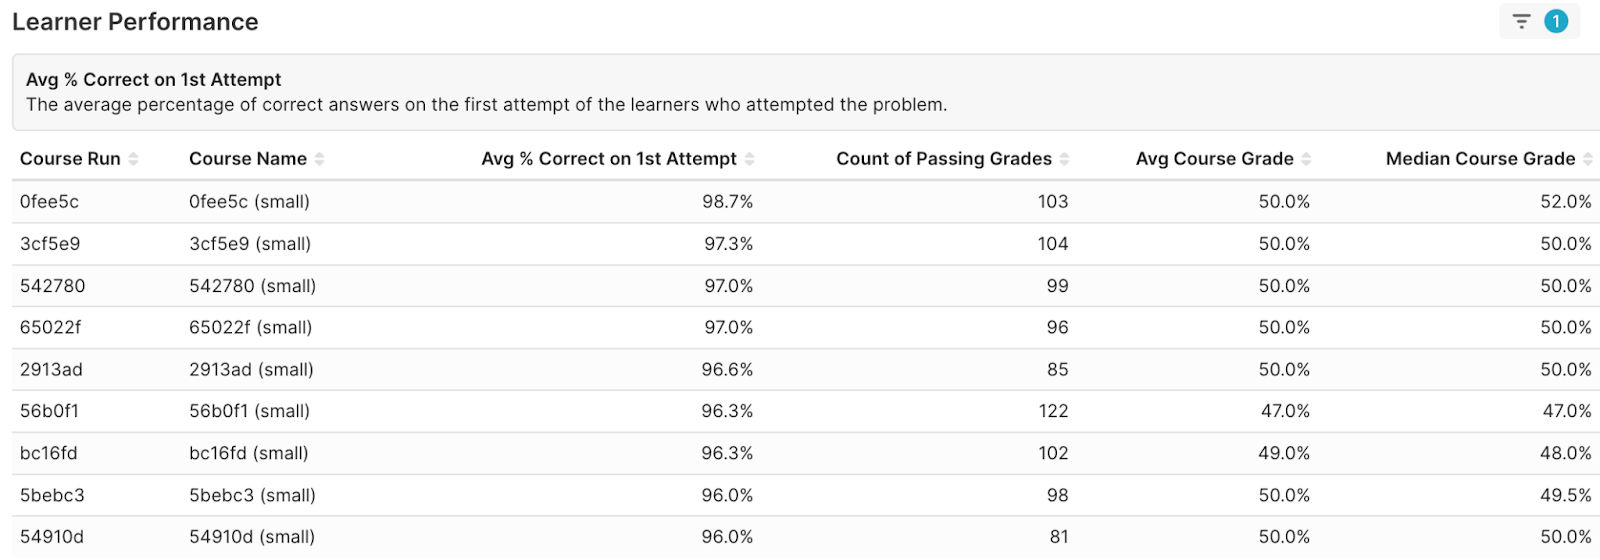Sort by Median Course Grade arrows
The width and height of the screenshot is (1600, 560).
(1588, 159)
